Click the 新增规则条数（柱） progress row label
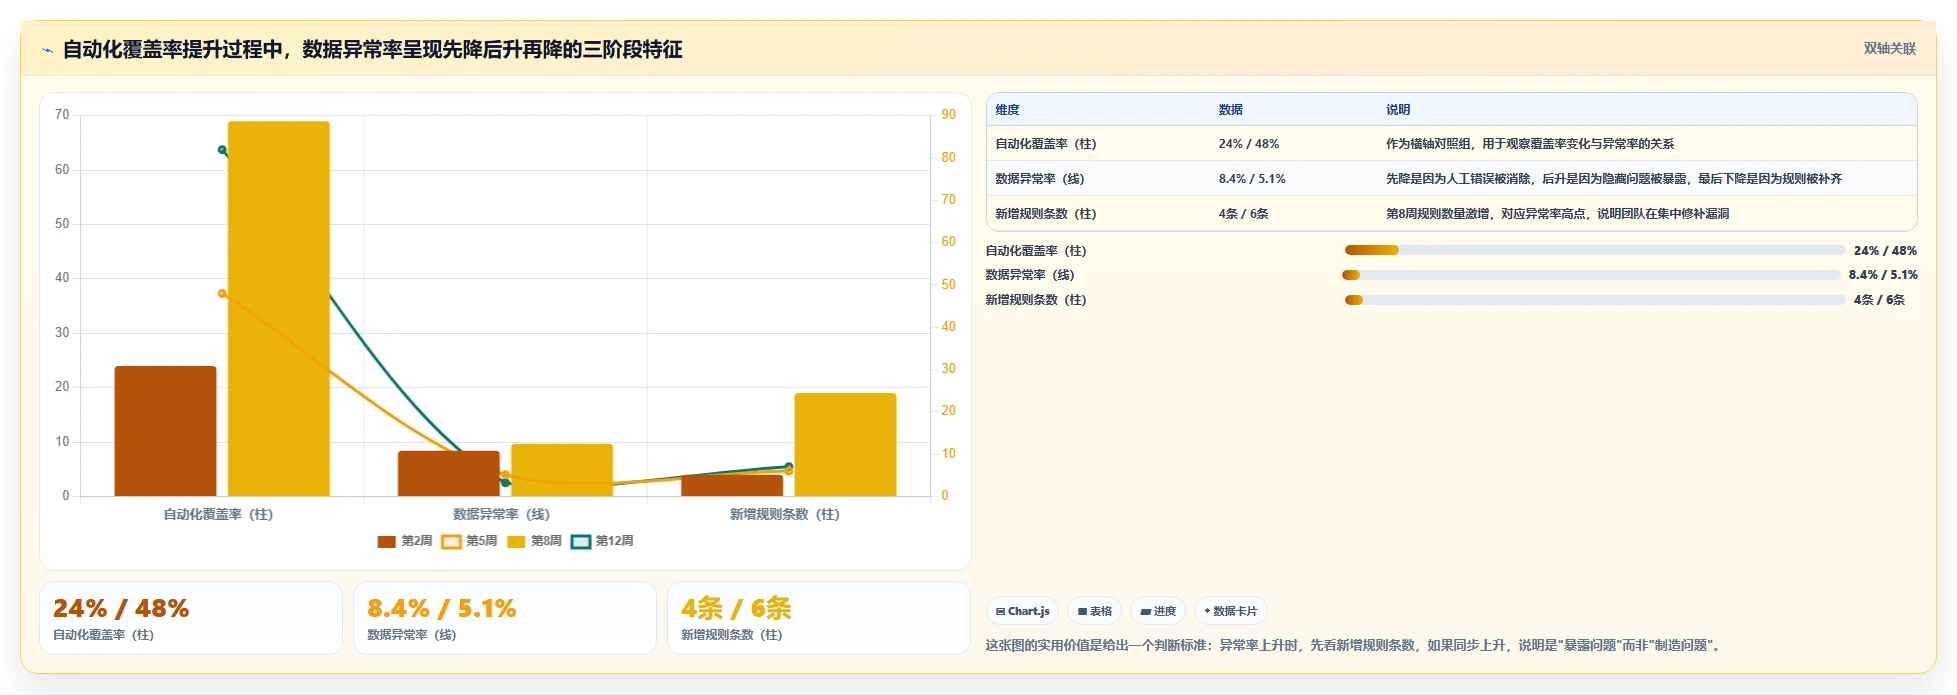The height and width of the screenshot is (695, 1957). click(x=1036, y=300)
